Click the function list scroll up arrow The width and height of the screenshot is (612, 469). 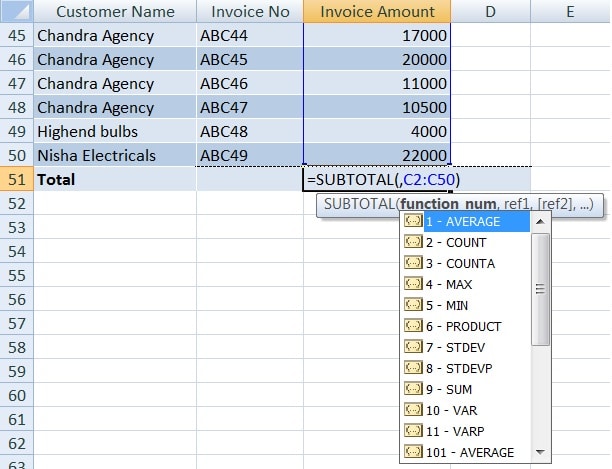point(541,222)
